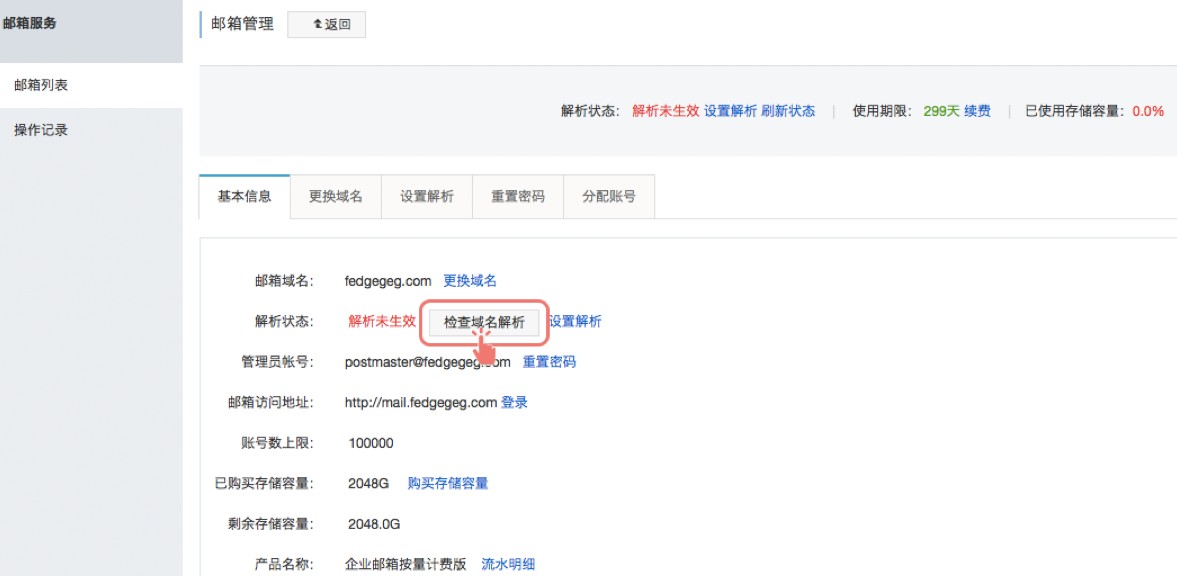Viewport: 1177px width, 576px height.
Task: Select the 基本信息 tab
Action: pyautogui.click(x=244, y=197)
